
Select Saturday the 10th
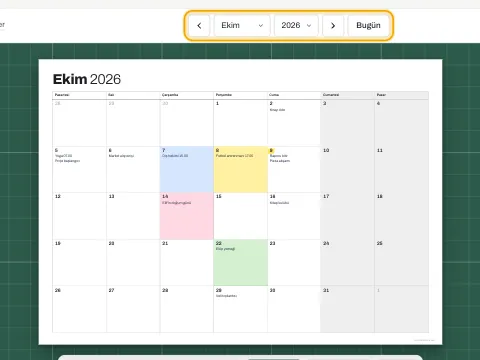pos(347,169)
